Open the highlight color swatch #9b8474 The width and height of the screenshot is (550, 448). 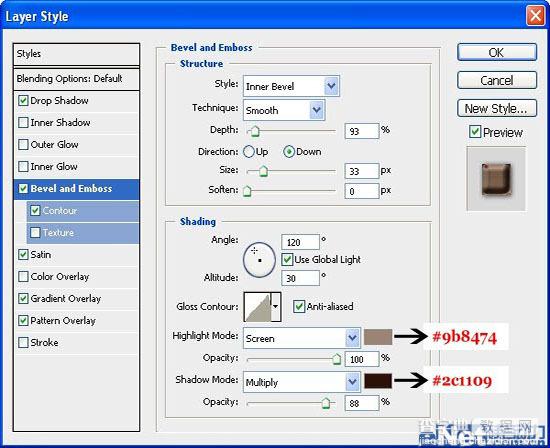tap(378, 337)
